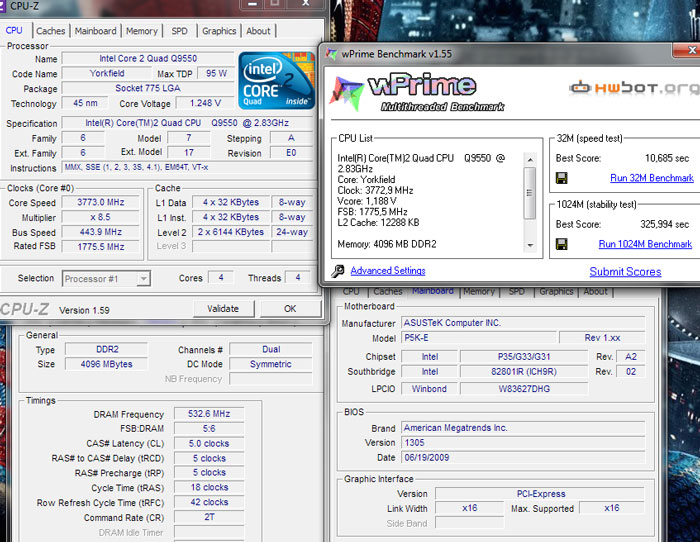700x542 pixels.
Task: Open Graphics tab in the lower-right CPU-Z window
Action: pyautogui.click(x=556, y=292)
